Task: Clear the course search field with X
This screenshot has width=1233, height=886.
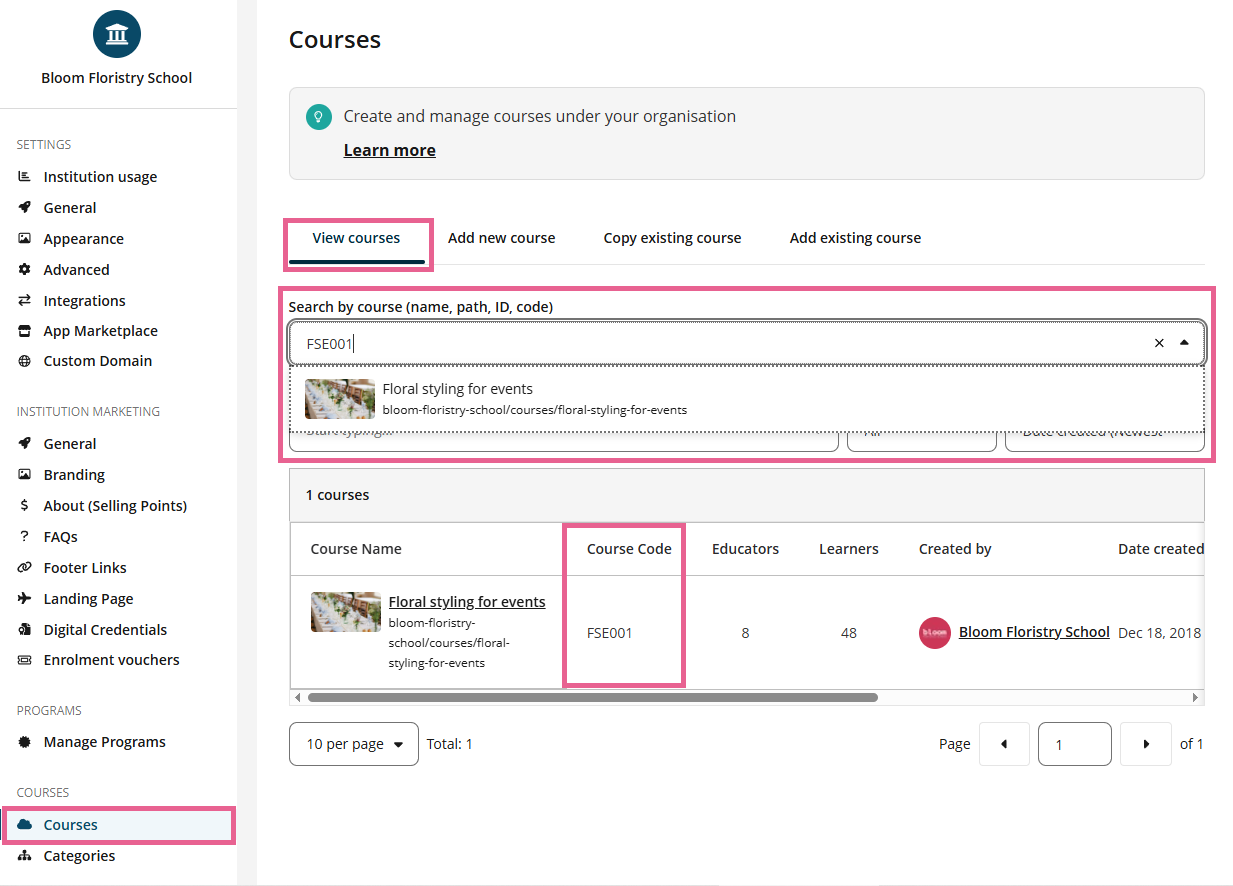Action: tap(1159, 343)
